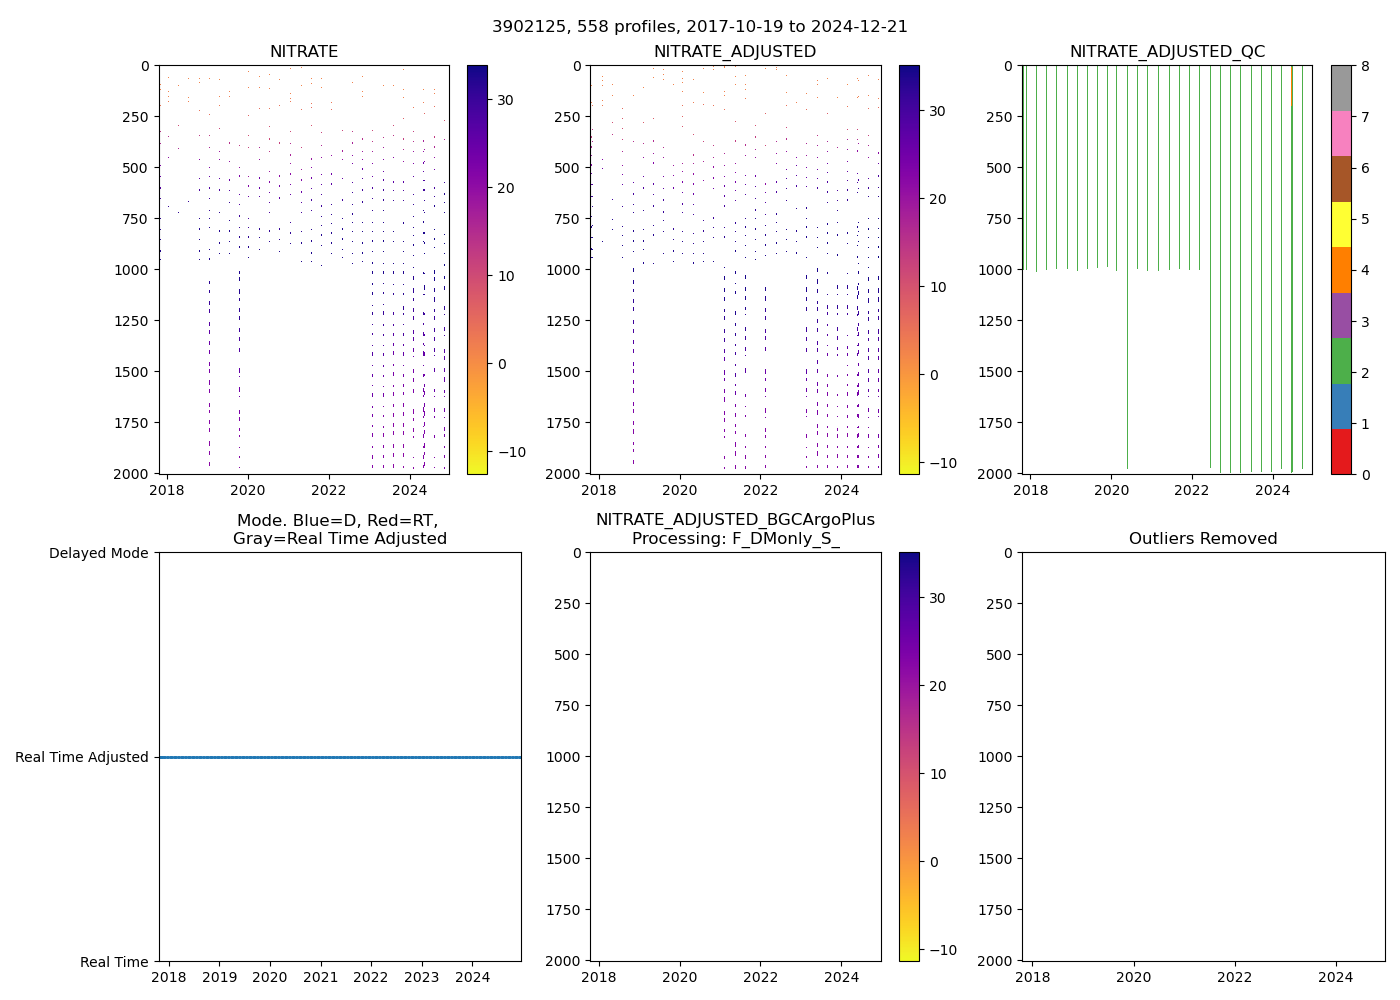1400x1000 pixels.
Task: Click the red segment of the QC colorbar
Action: click(1341, 452)
